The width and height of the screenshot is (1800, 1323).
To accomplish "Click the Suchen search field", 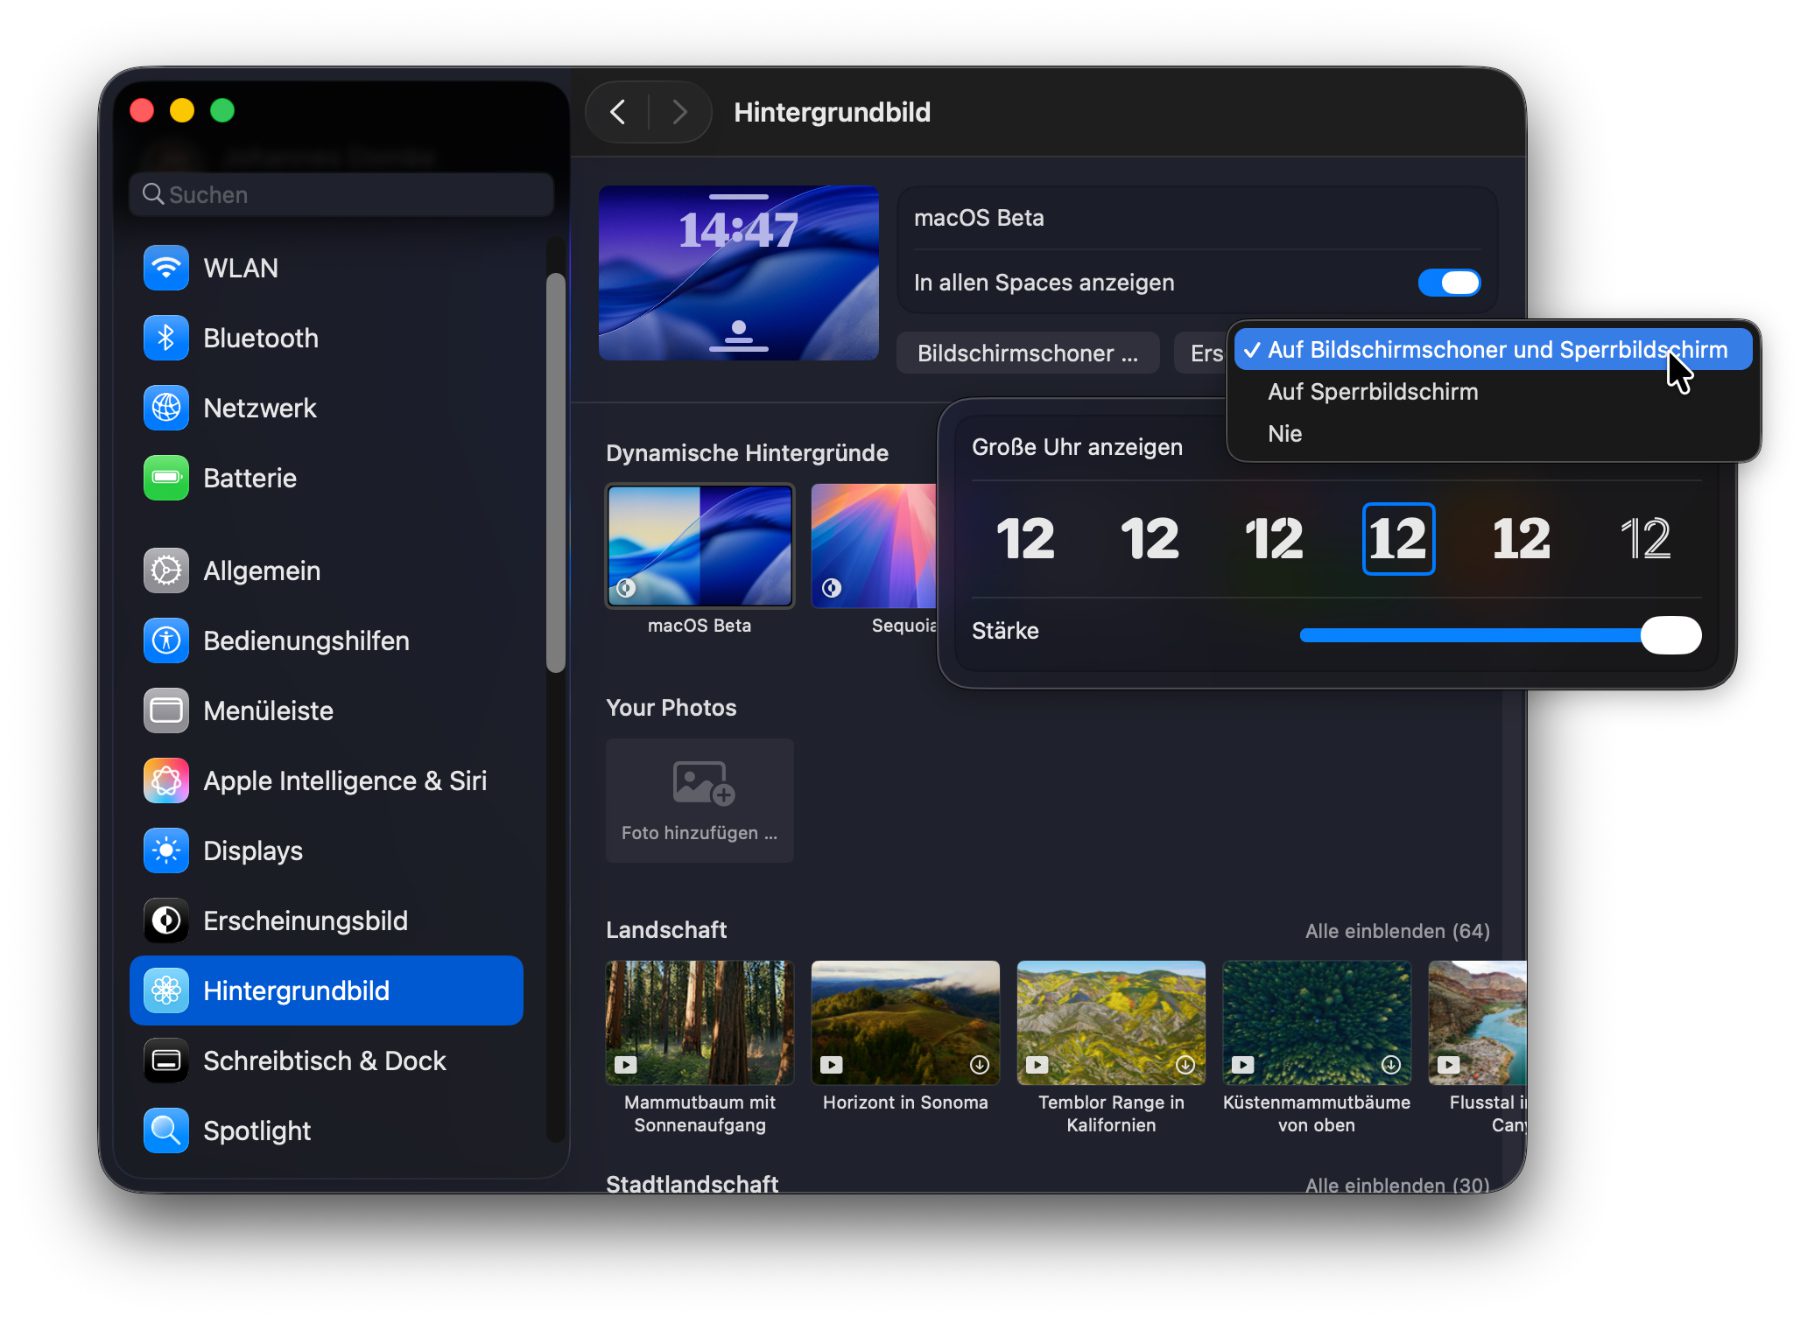I will coord(342,195).
